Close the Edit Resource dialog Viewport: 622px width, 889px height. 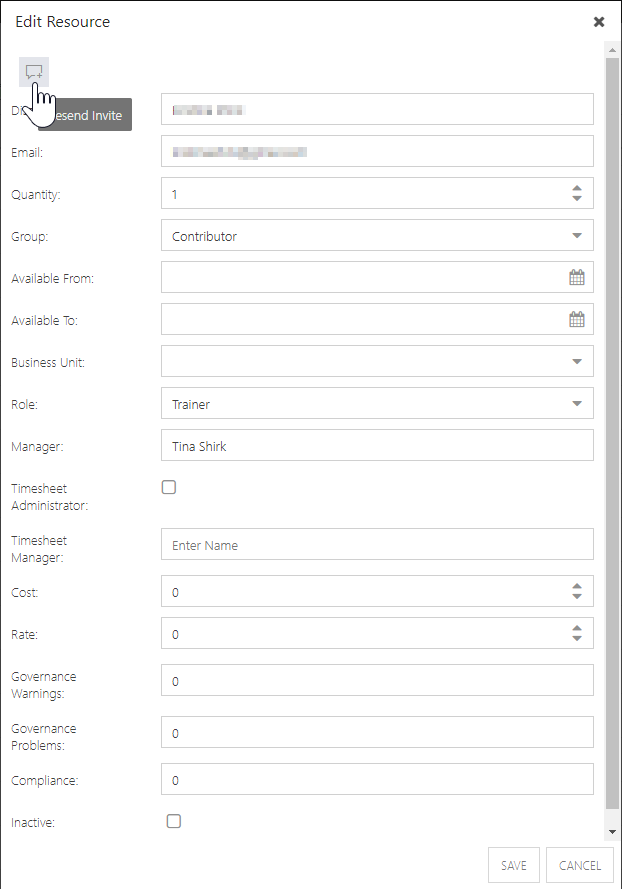(x=599, y=22)
